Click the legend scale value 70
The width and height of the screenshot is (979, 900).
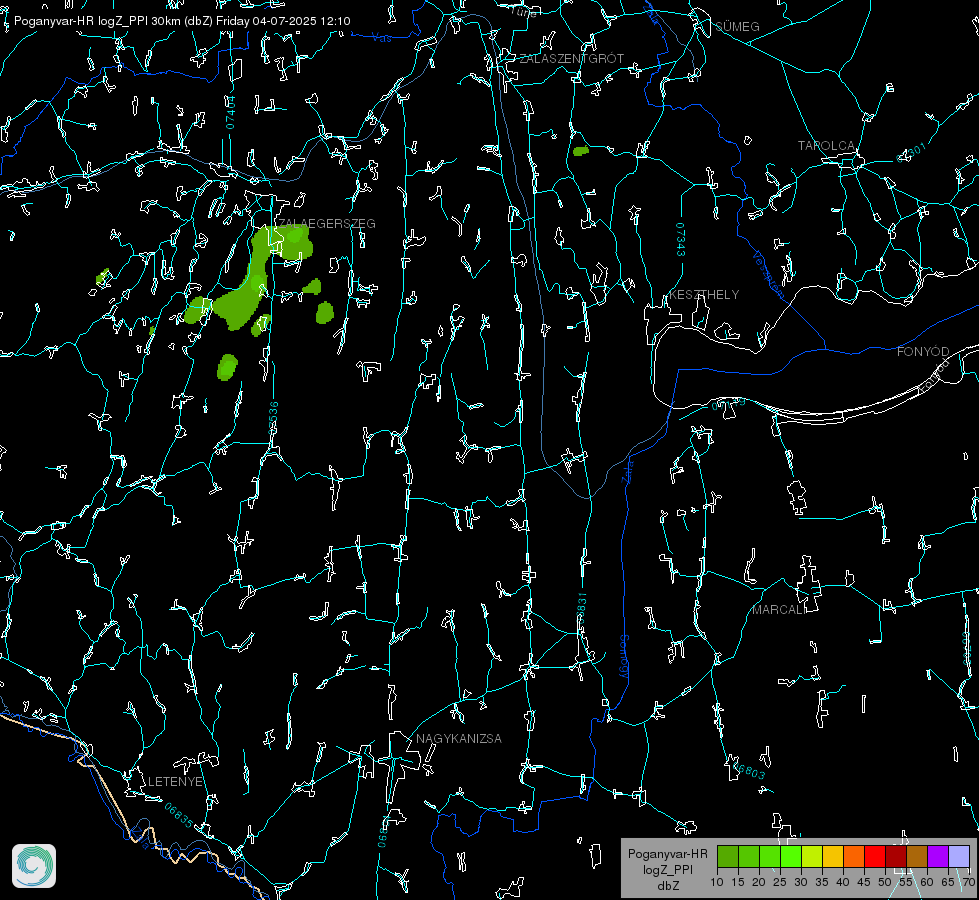pos(968,883)
